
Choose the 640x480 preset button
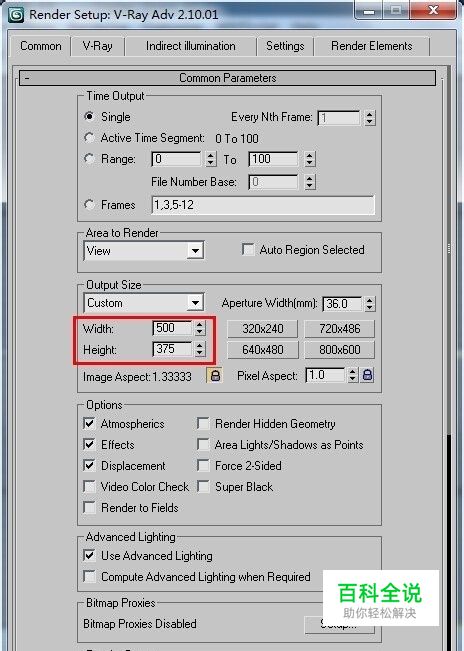point(263,350)
